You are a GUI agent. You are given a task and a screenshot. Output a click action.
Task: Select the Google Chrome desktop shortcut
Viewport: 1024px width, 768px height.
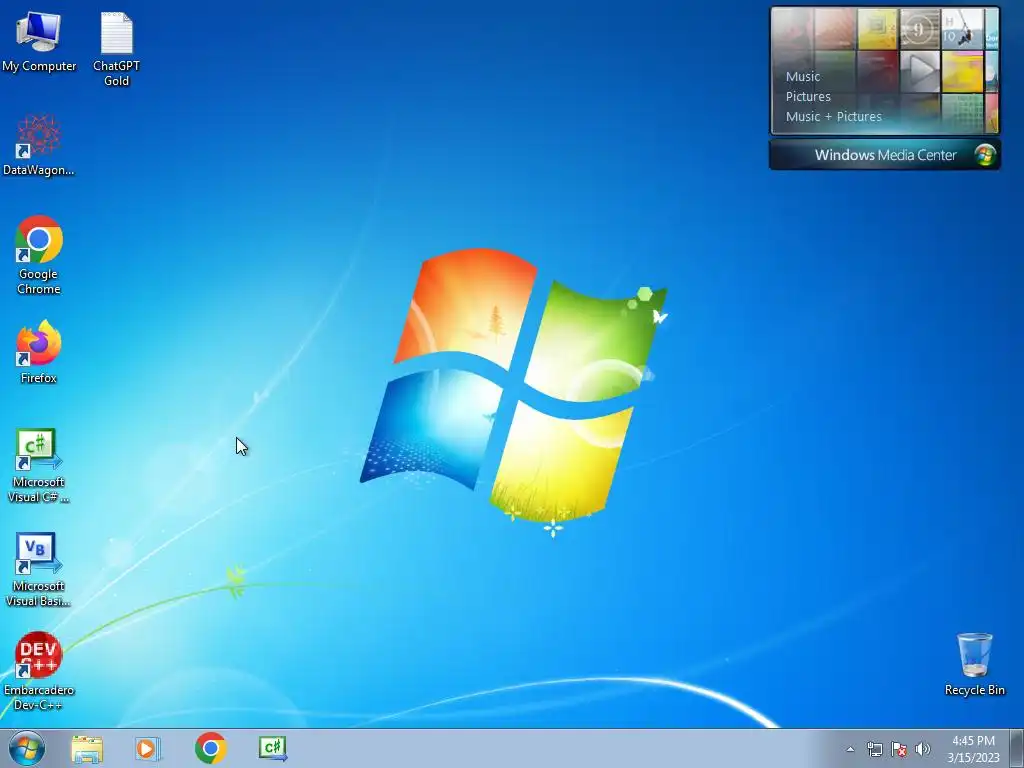coord(39,255)
